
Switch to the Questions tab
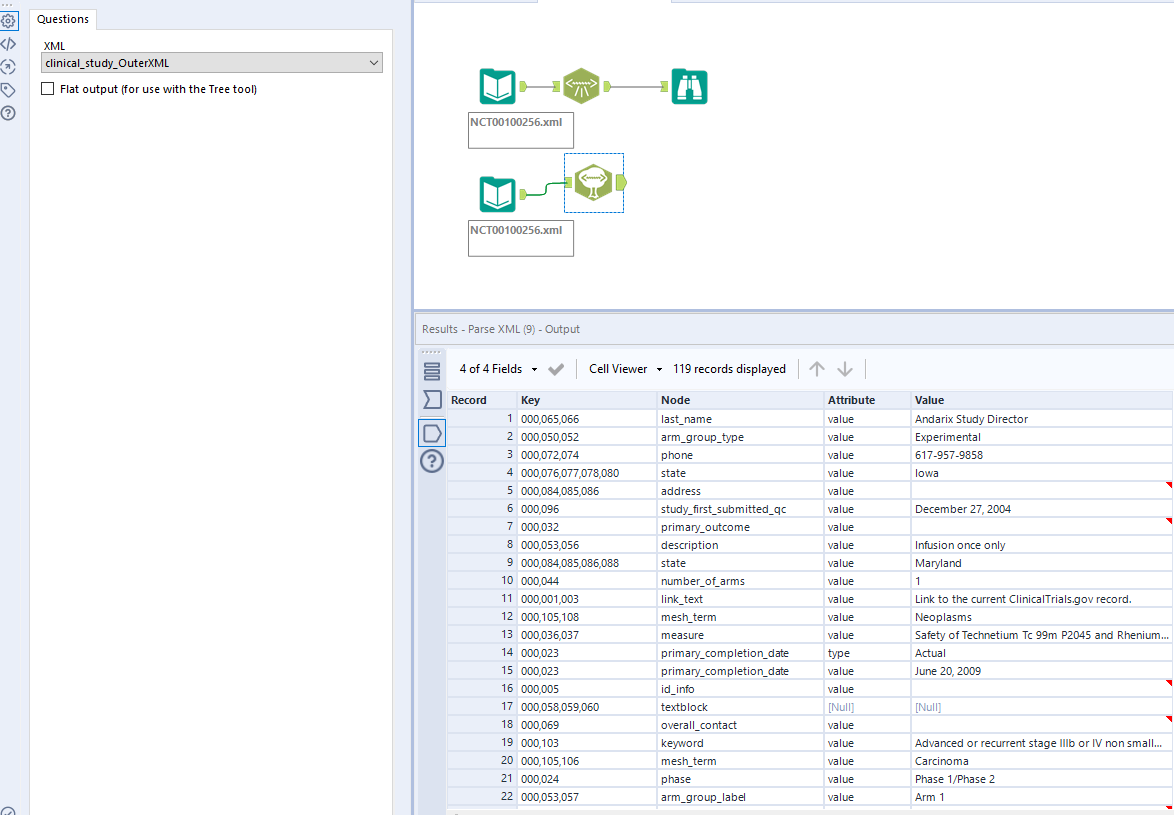pyautogui.click(x=63, y=19)
